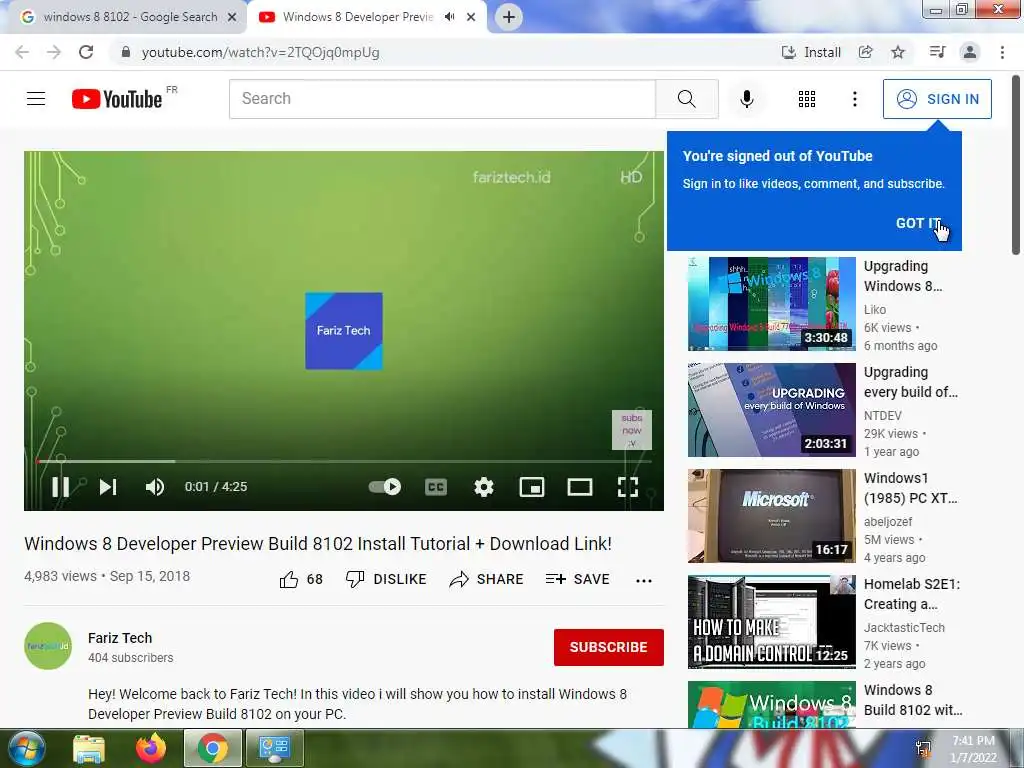Focus the YouTube Search field

click(x=442, y=99)
